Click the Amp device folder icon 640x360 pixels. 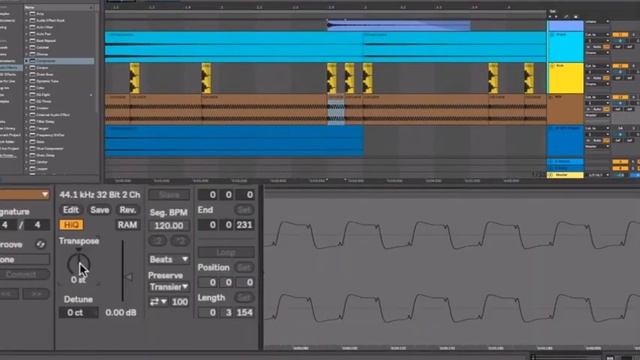32,14
